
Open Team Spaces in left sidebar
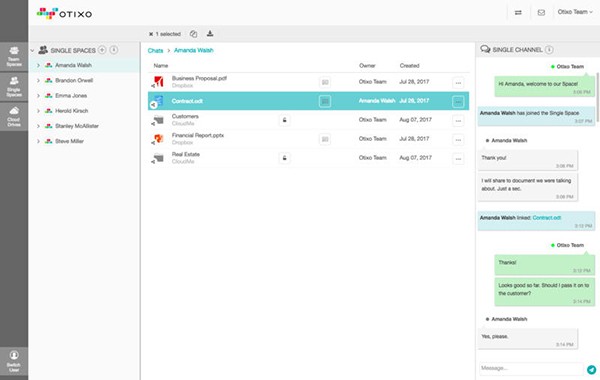(x=14, y=56)
